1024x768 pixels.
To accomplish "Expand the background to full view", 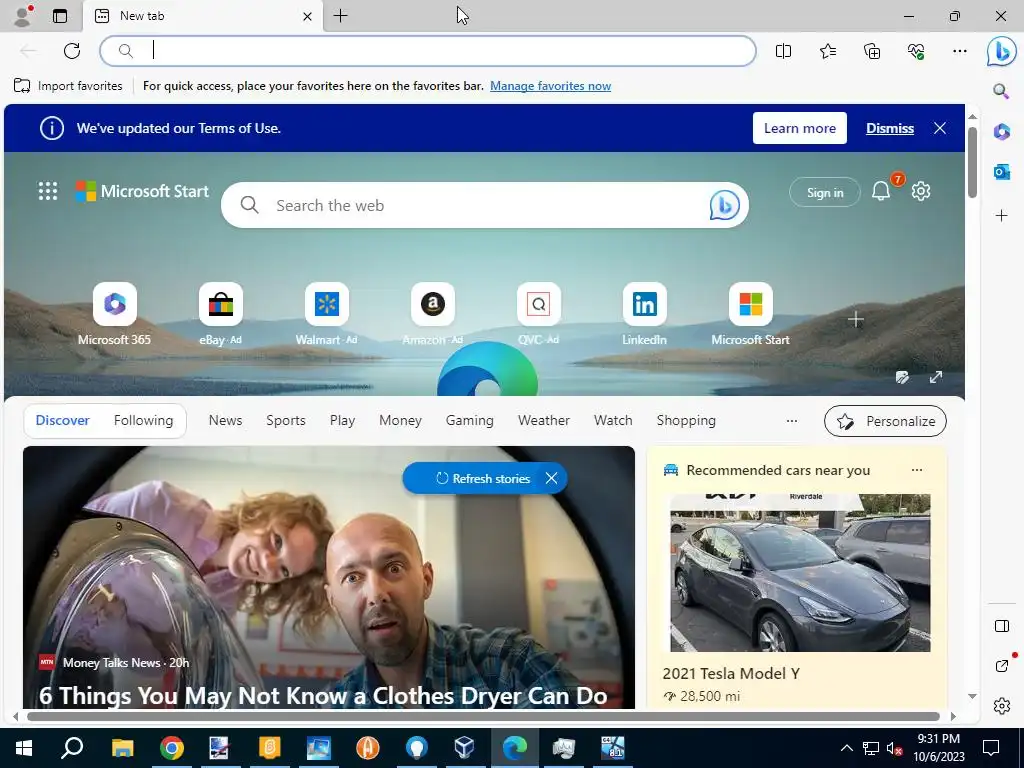I will [936, 377].
